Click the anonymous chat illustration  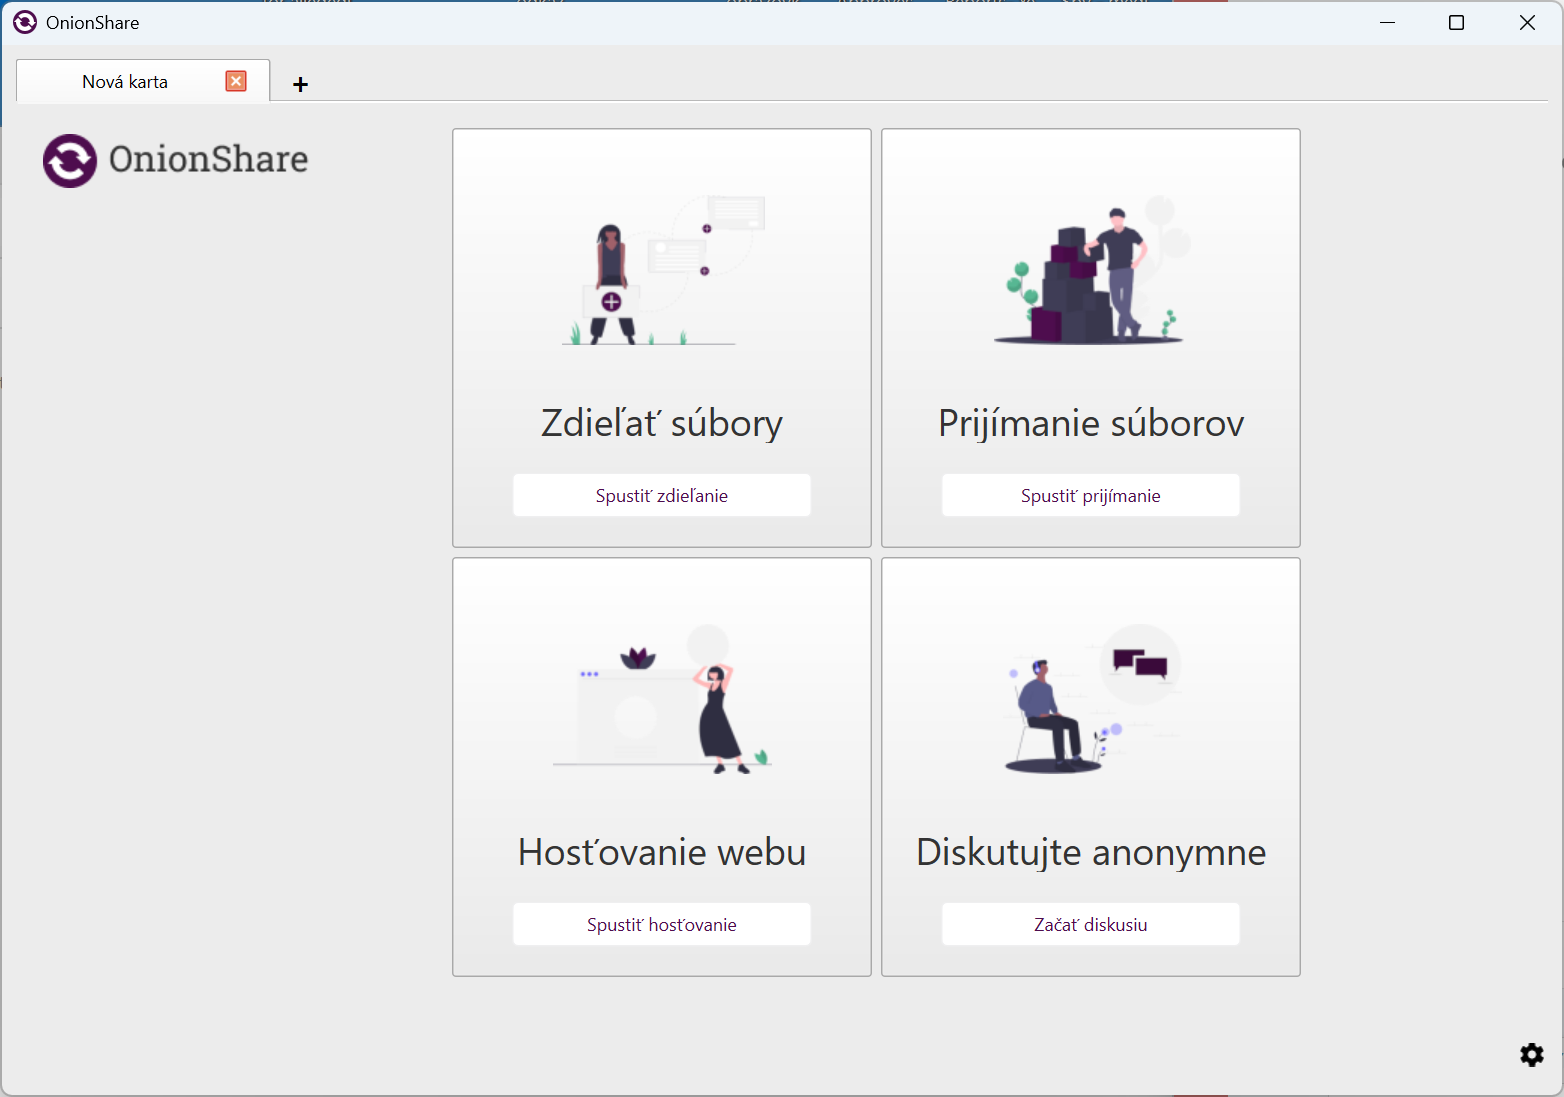[1090, 700]
